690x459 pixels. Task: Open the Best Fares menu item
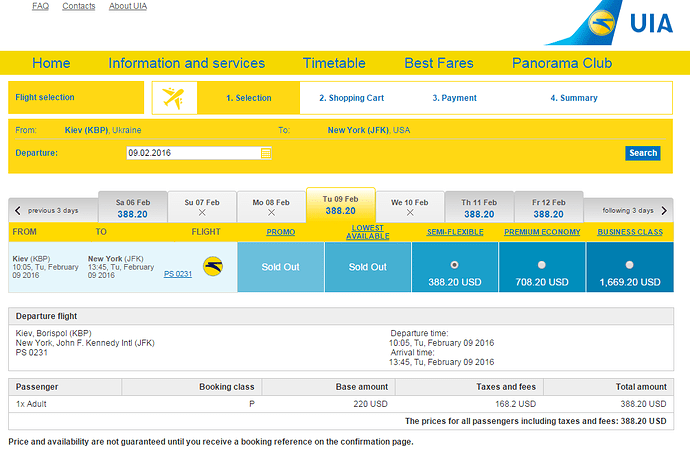pyautogui.click(x=439, y=63)
